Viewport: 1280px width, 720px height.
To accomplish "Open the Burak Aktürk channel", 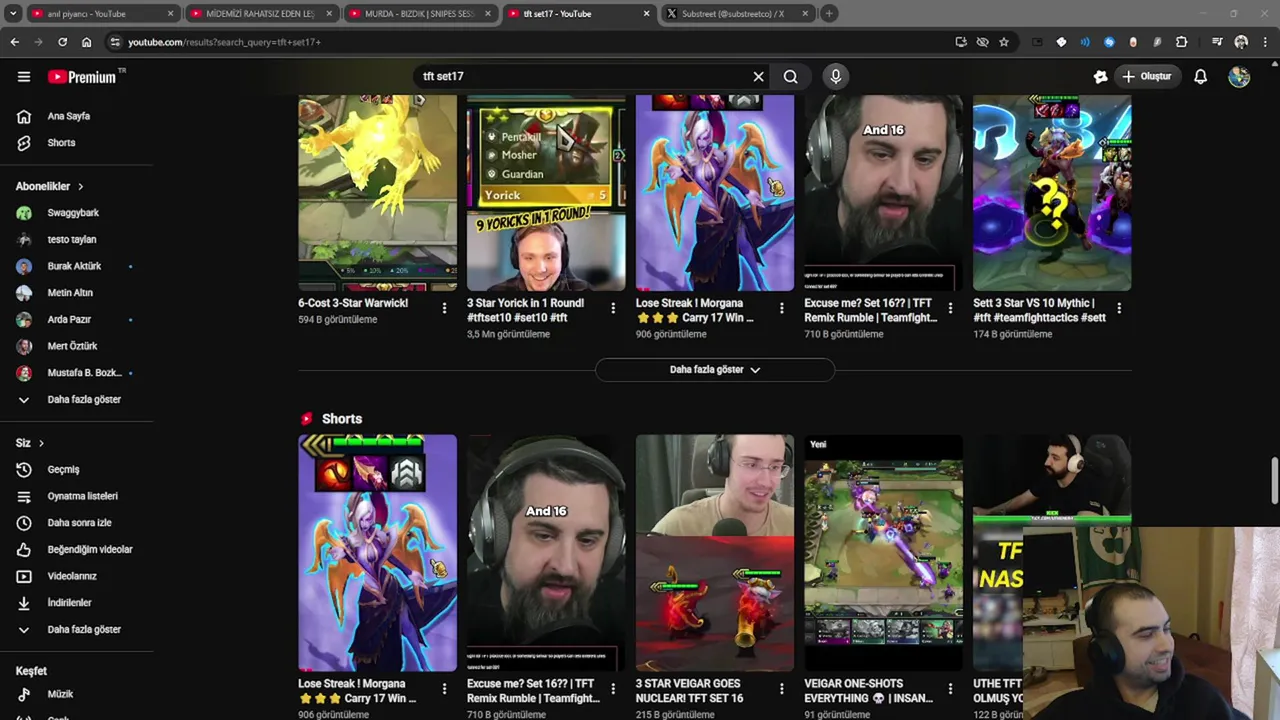I will (72, 266).
